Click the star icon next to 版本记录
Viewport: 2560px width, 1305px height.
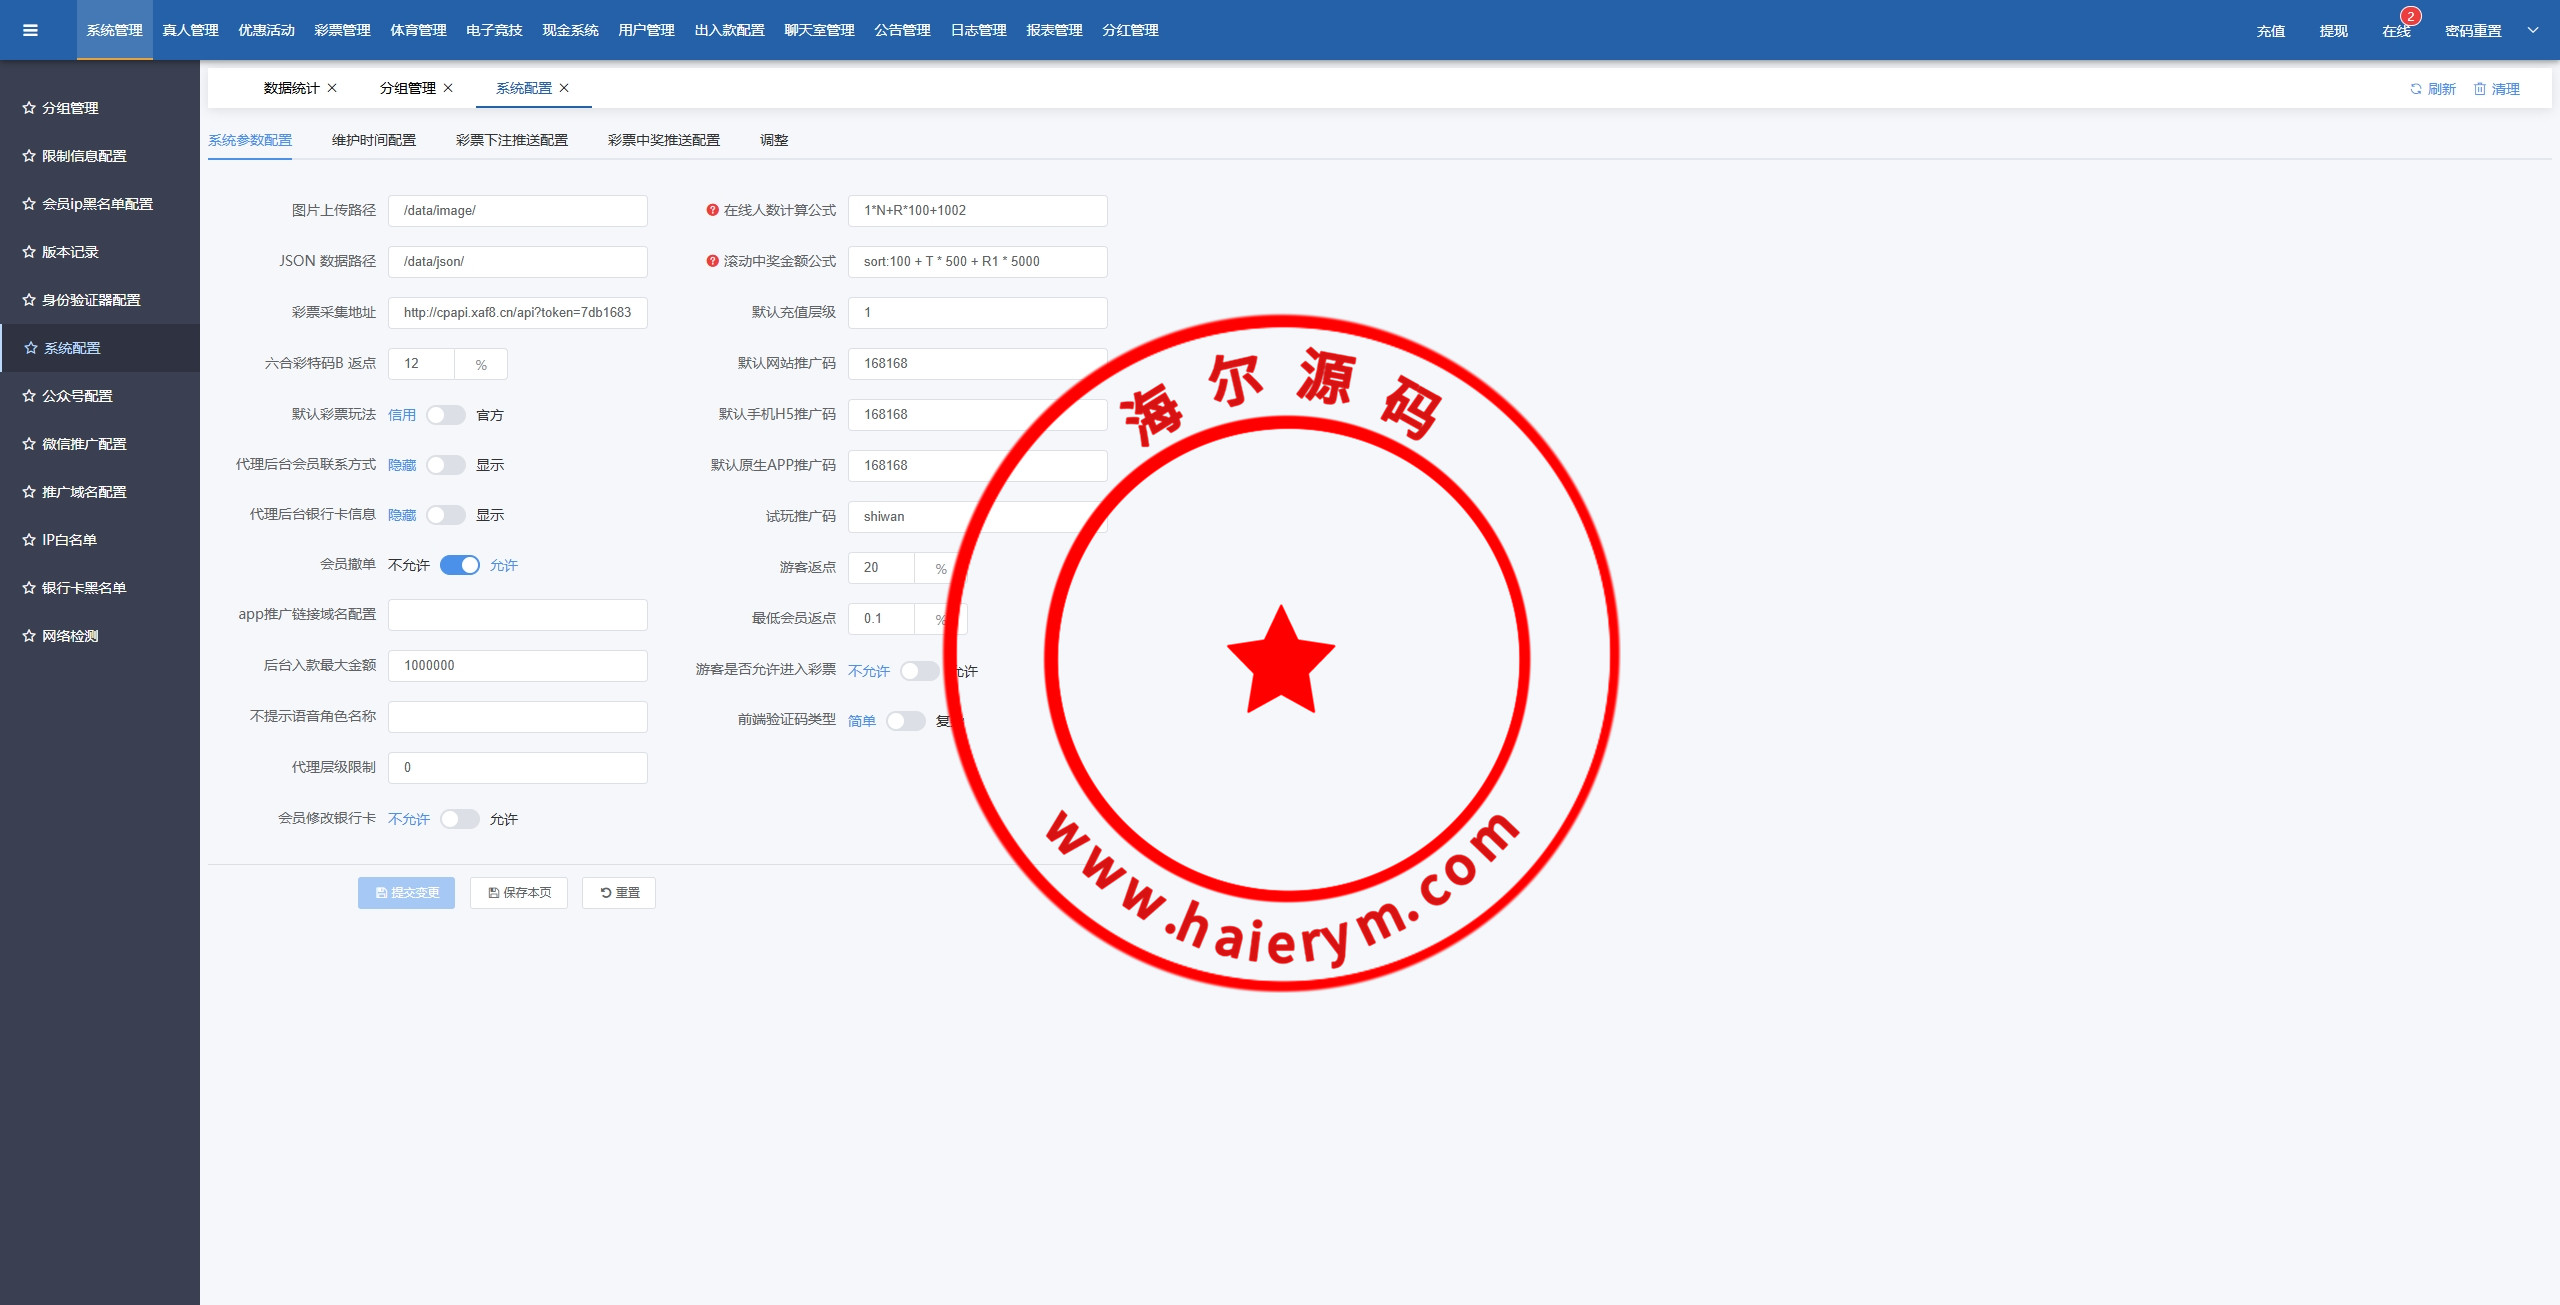click(29, 252)
